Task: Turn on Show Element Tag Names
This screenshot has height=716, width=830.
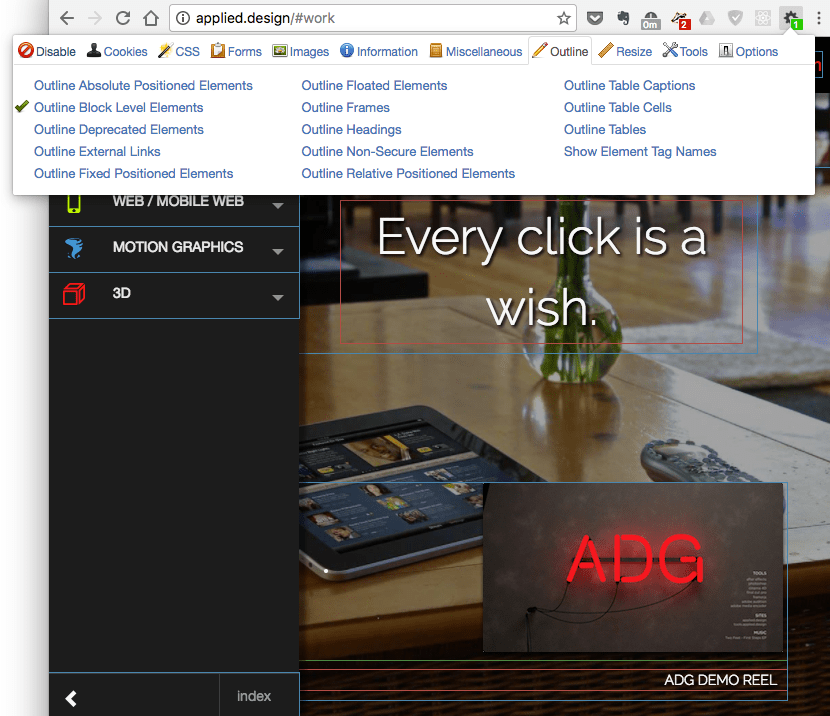Action: [640, 152]
